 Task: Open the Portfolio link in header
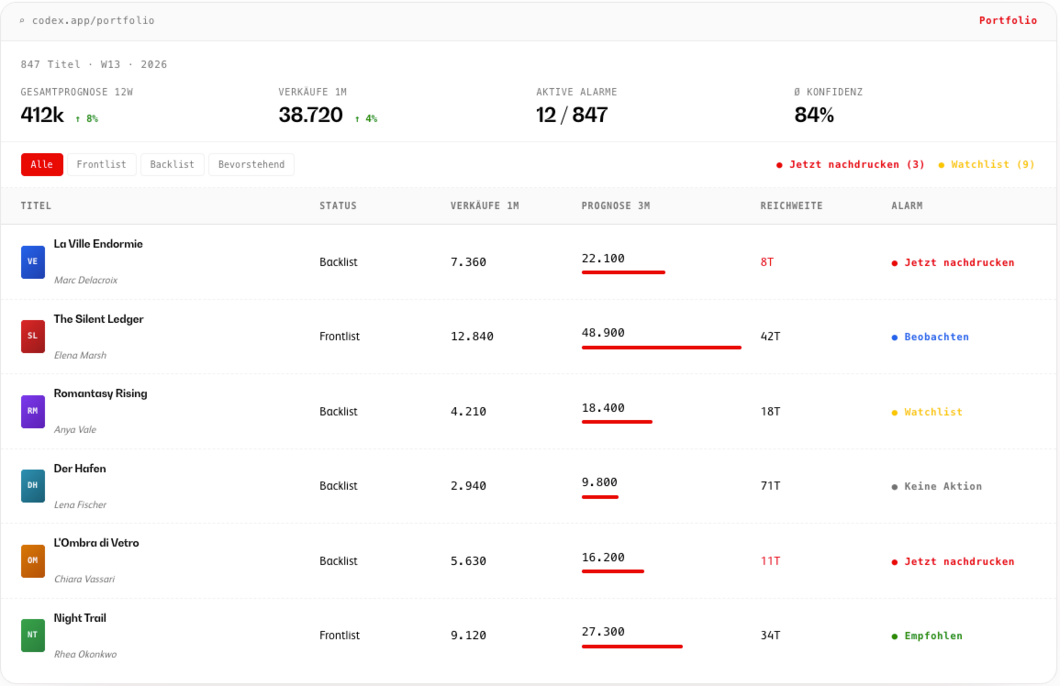(x=1008, y=20)
